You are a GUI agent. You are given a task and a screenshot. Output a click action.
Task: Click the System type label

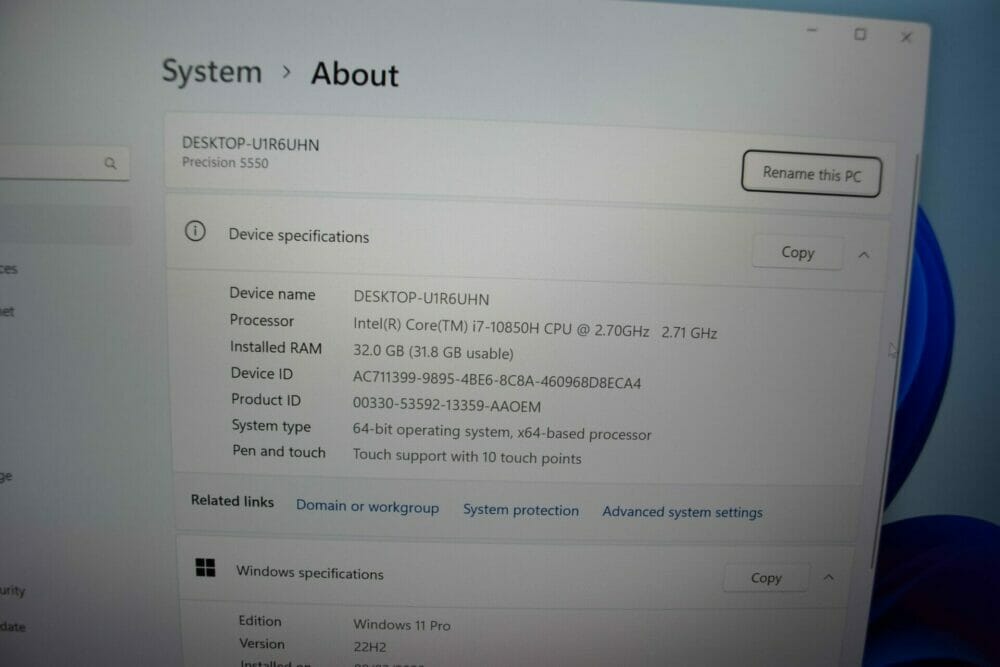[271, 426]
